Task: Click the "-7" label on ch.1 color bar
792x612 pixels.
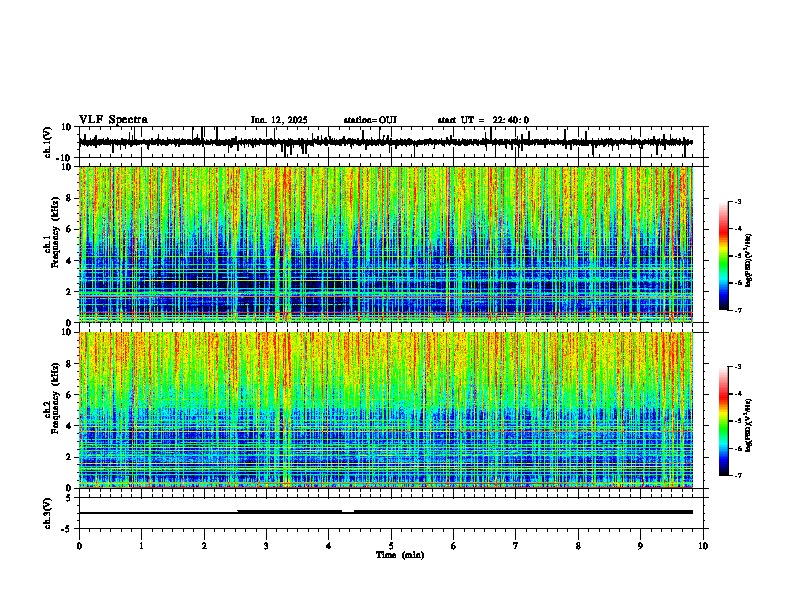Action: click(738, 310)
